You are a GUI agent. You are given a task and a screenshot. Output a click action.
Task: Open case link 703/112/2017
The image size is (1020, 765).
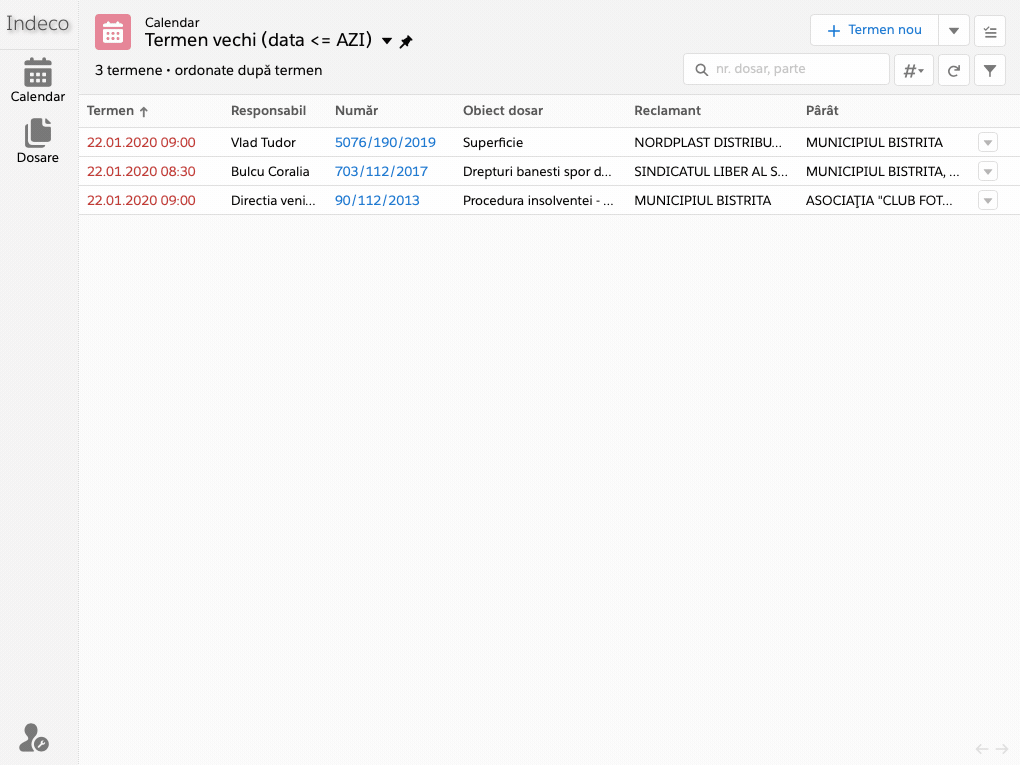tap(381, 171)
